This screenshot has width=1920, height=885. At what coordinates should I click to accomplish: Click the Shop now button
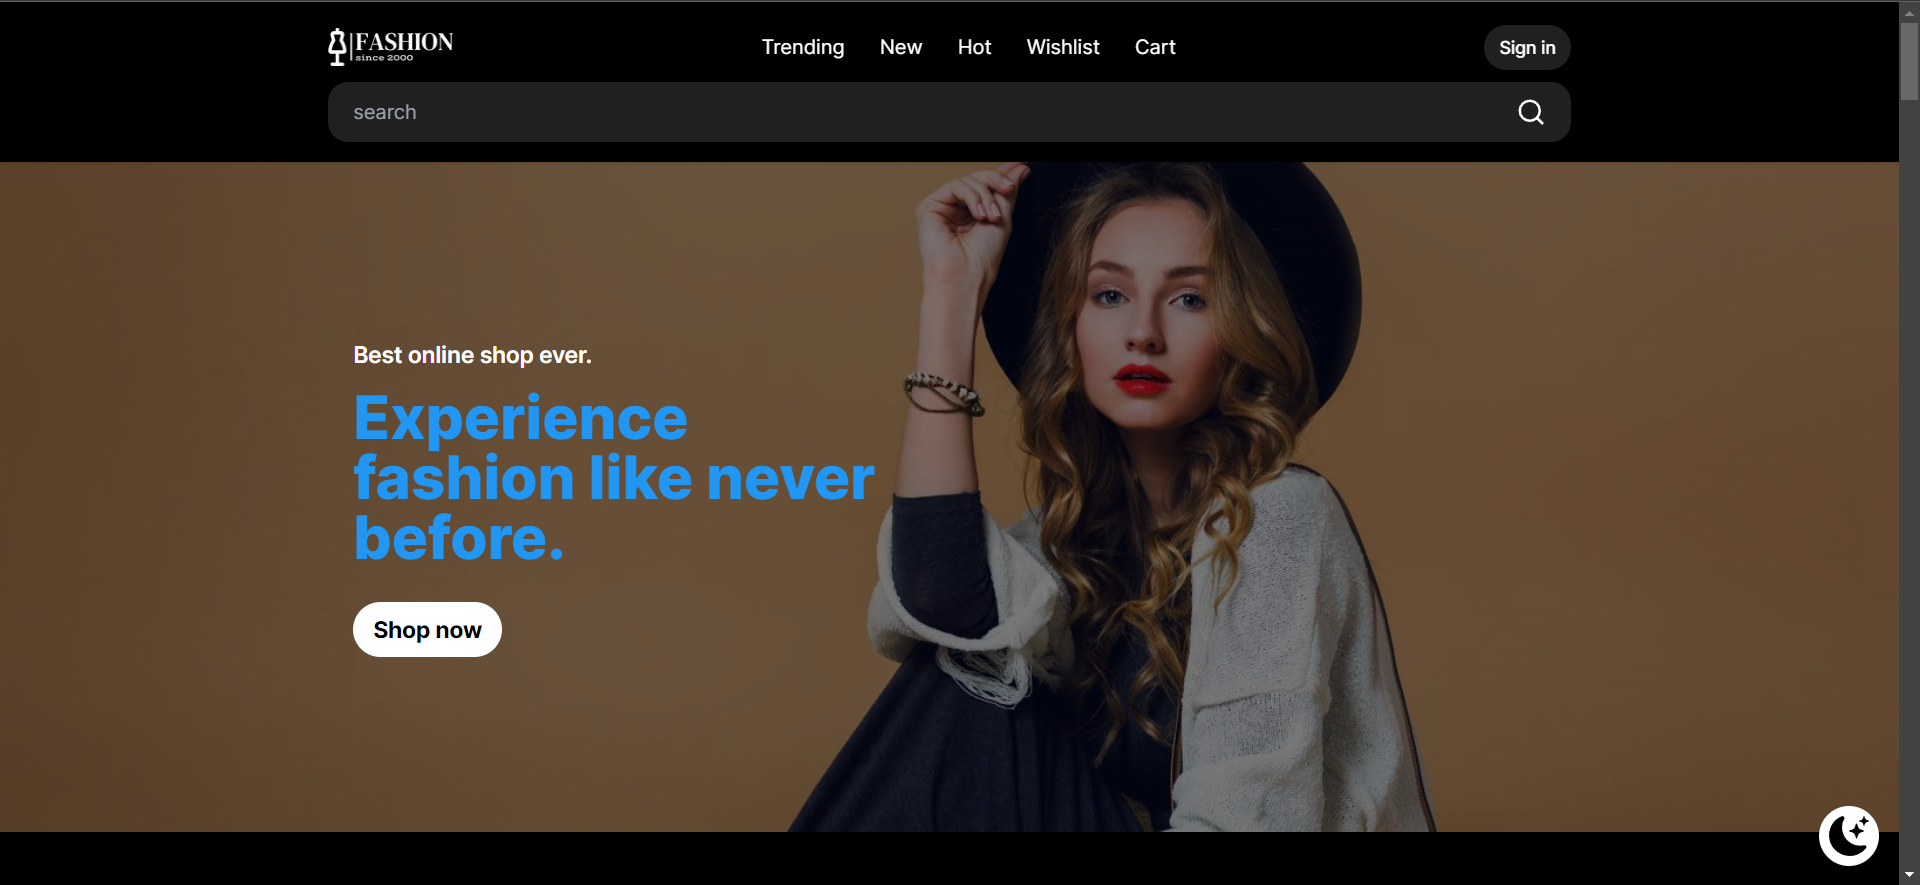tap(427, 630)
